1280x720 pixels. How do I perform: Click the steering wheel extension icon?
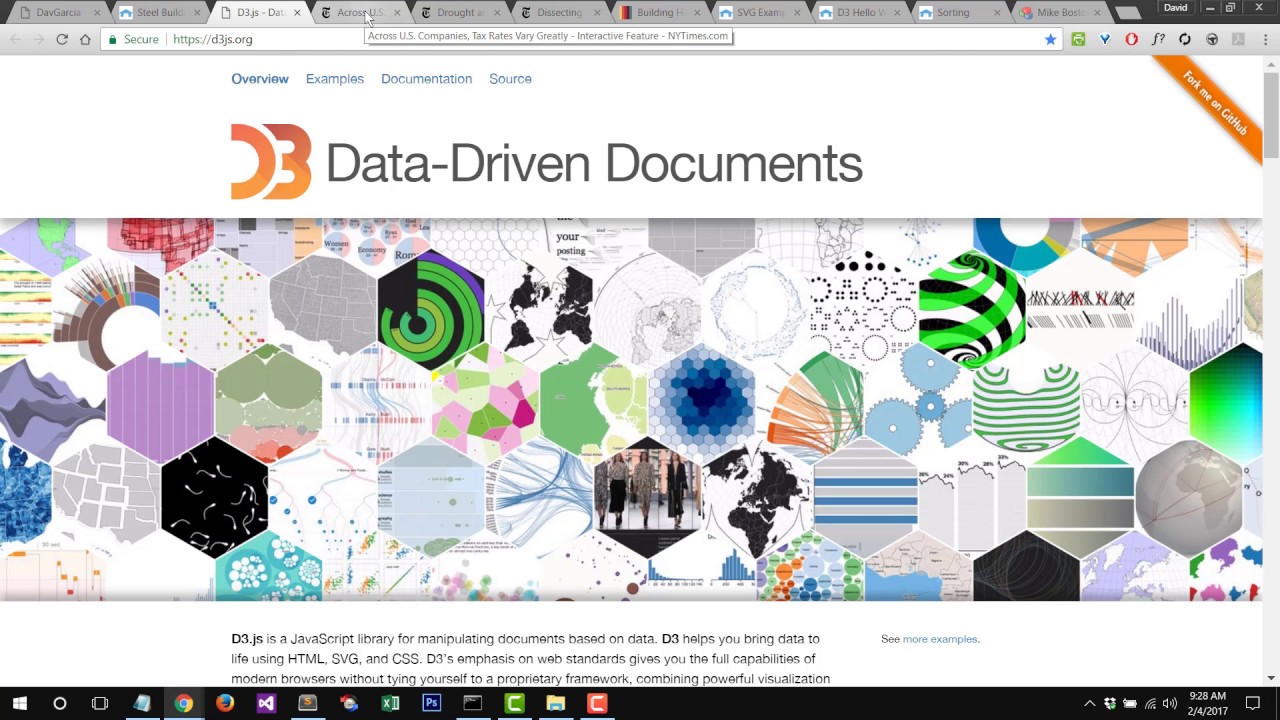coord(1212,39)
